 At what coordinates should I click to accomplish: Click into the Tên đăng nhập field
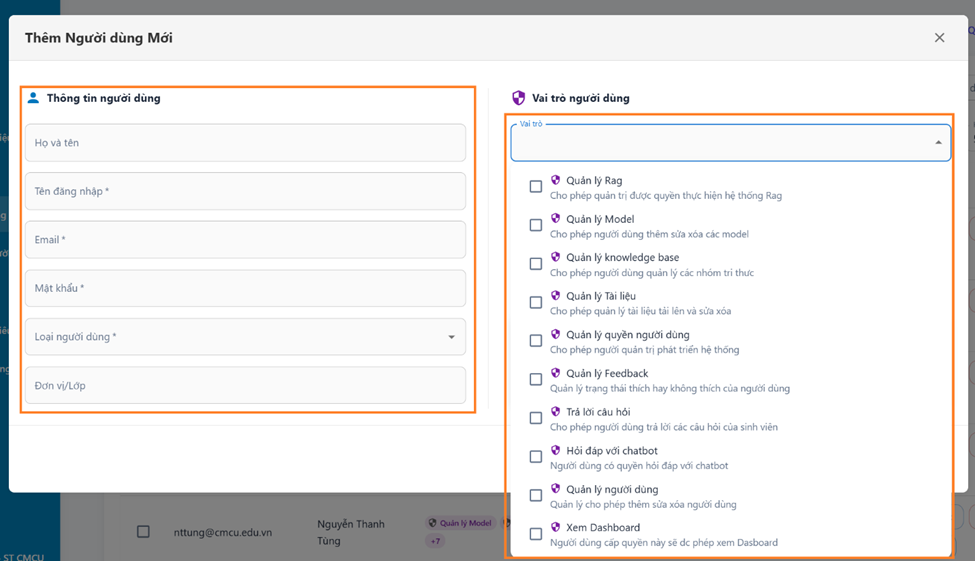(245, 191)
